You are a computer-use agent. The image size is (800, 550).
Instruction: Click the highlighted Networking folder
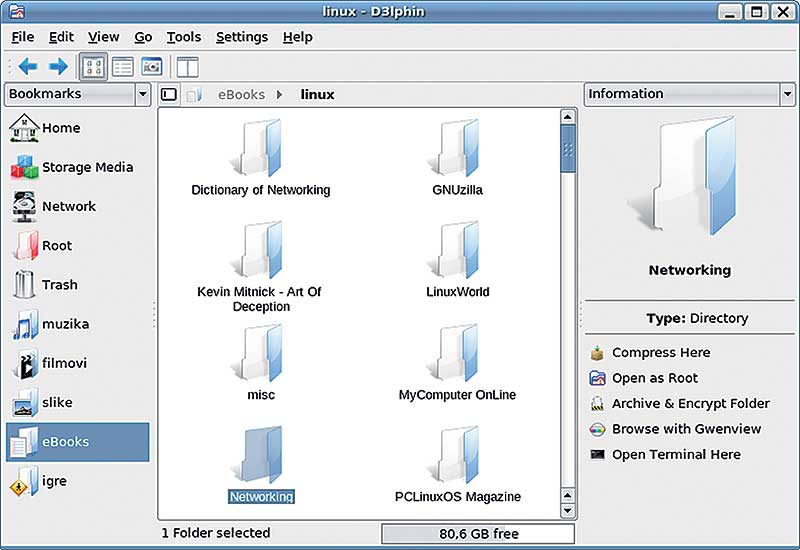tap(261, 465)
